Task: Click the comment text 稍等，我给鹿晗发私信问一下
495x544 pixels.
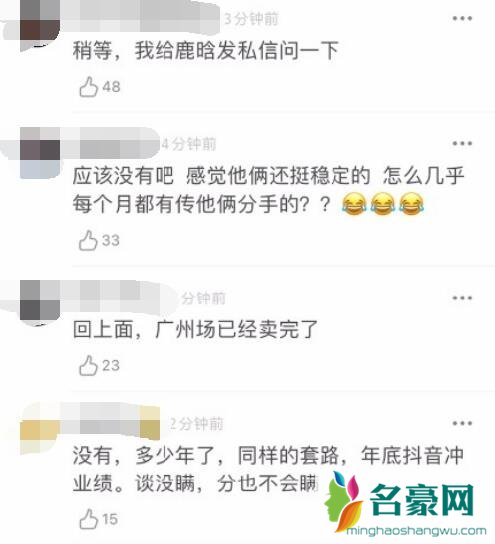Action: point(206,50)
